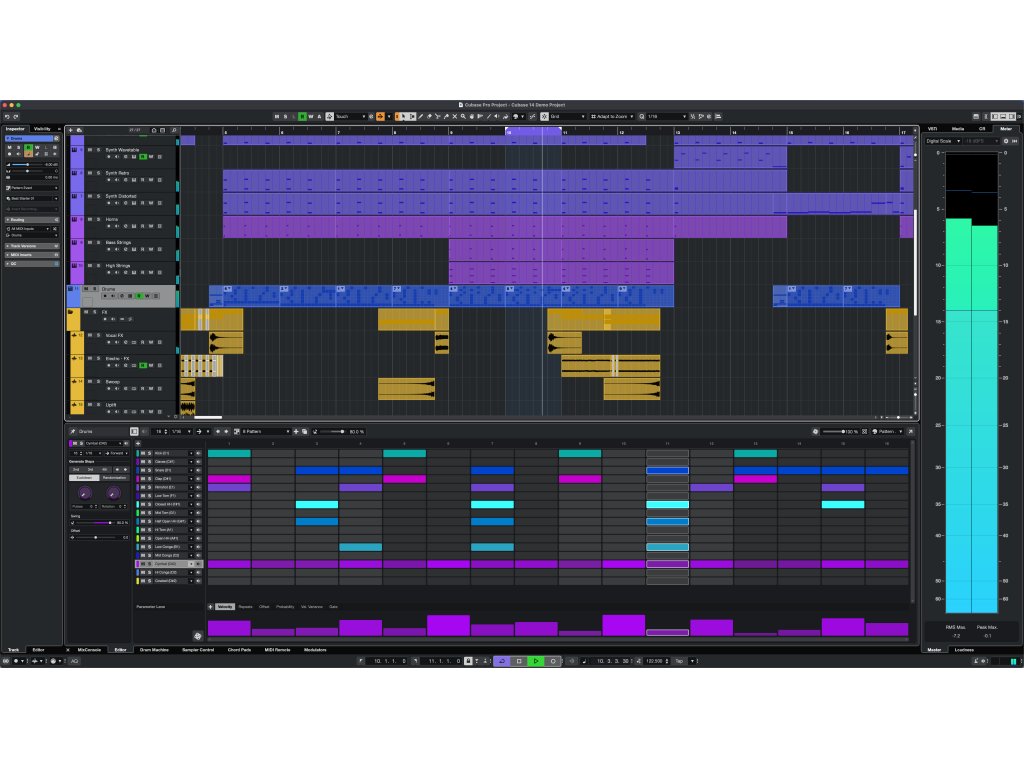Mute the Kick lane in pattern editor
The height and width of the screenshot is (768, 1024).
point(142,453)
